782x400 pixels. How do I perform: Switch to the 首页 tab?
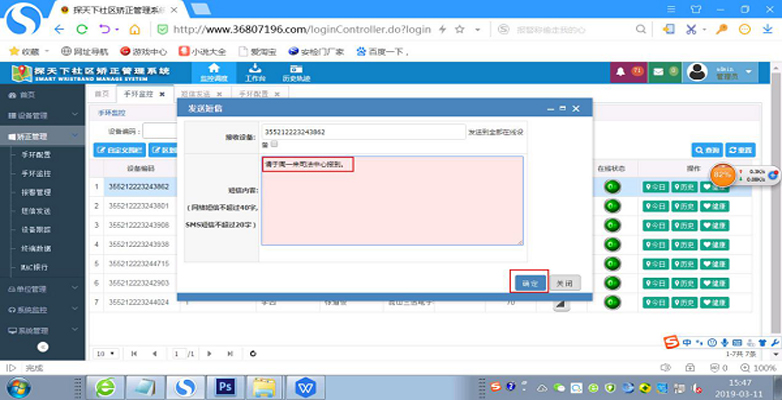click(x=101, y=94)
